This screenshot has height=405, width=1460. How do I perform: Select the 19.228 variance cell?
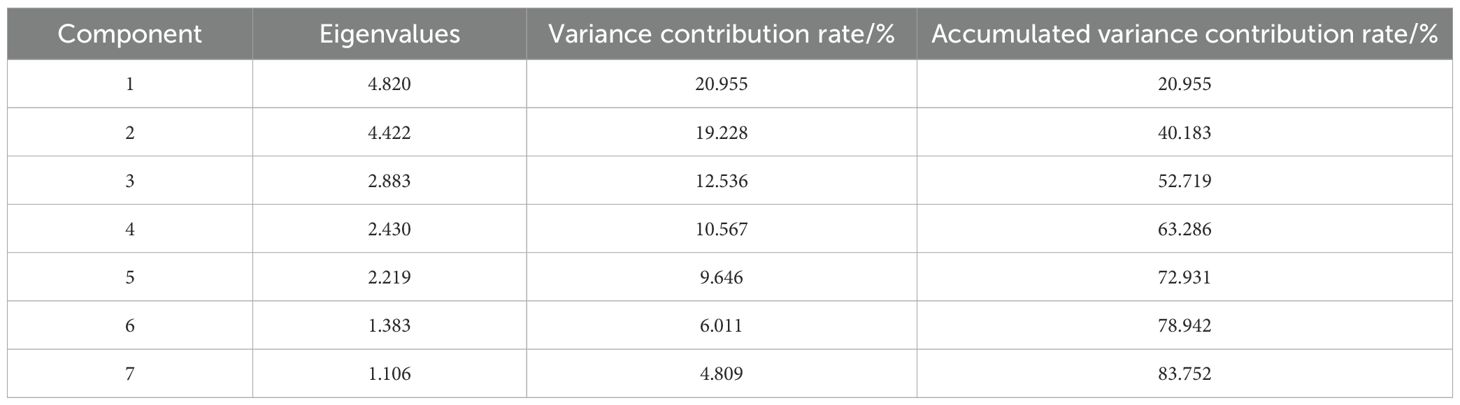721,132
